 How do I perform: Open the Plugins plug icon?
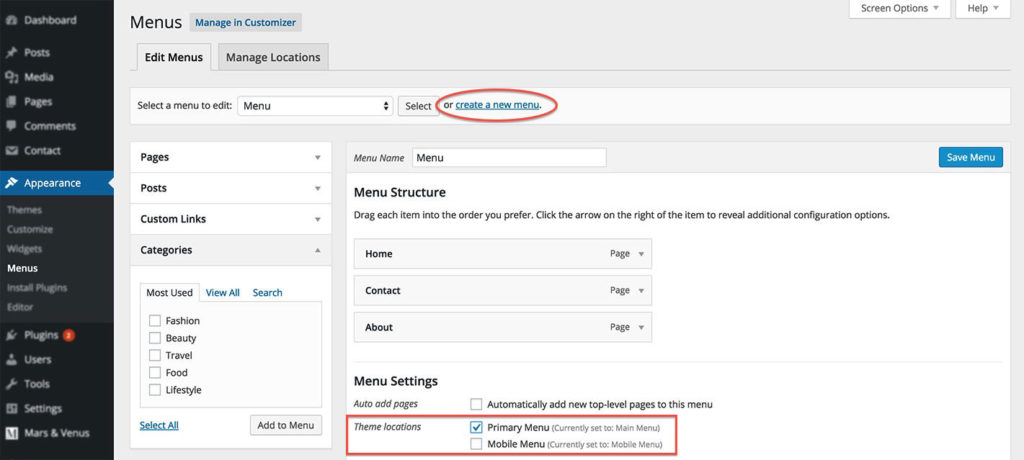[11, 335]
